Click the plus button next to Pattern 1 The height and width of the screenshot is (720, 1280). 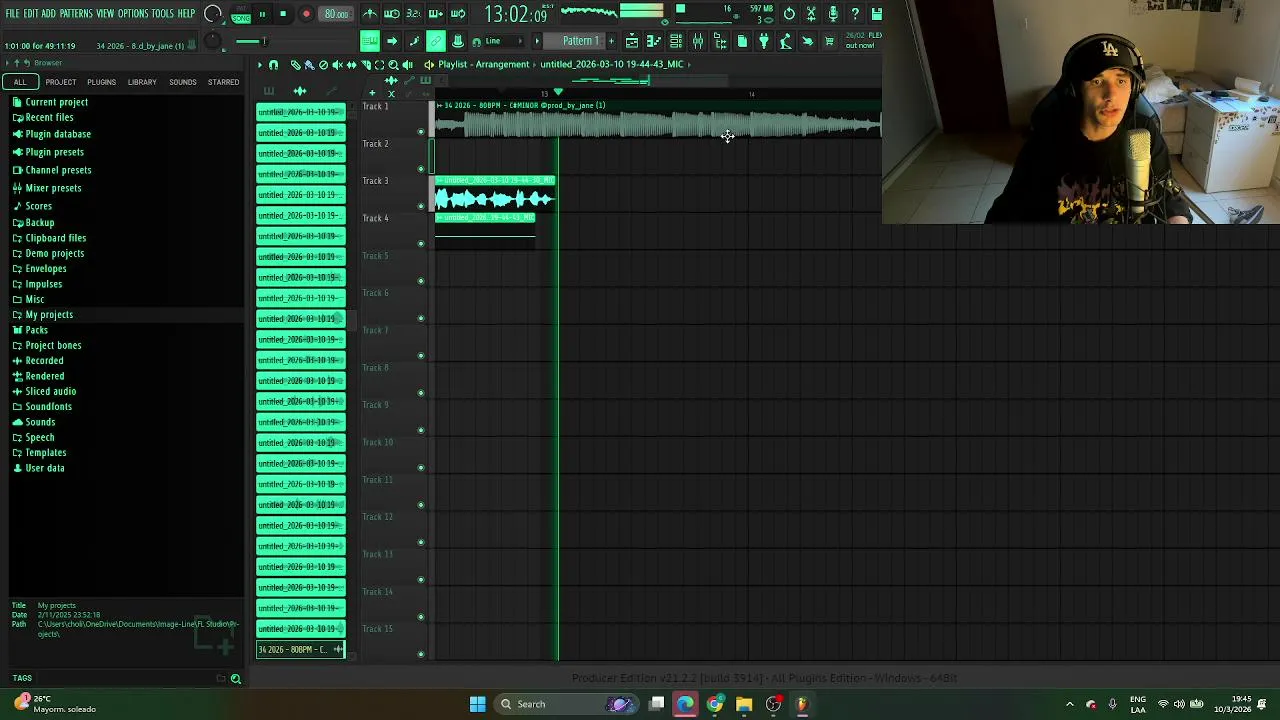pos(611,41)
